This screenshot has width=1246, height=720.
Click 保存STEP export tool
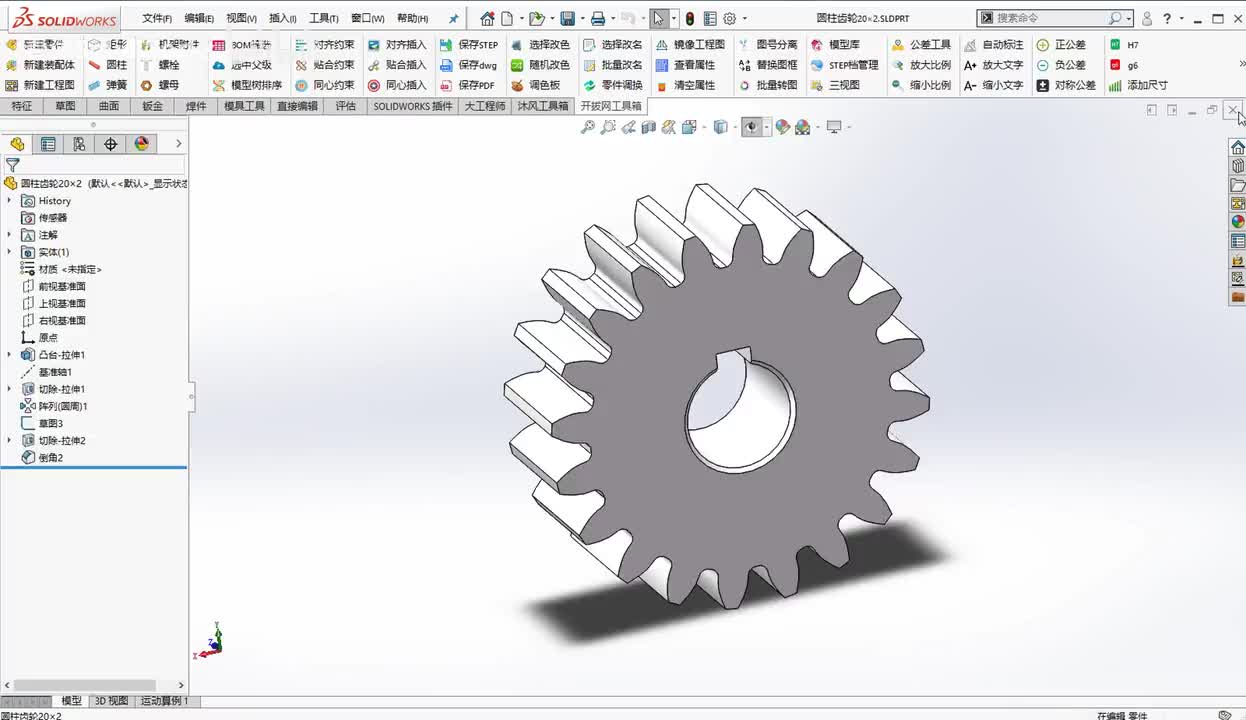coord(469,45)
